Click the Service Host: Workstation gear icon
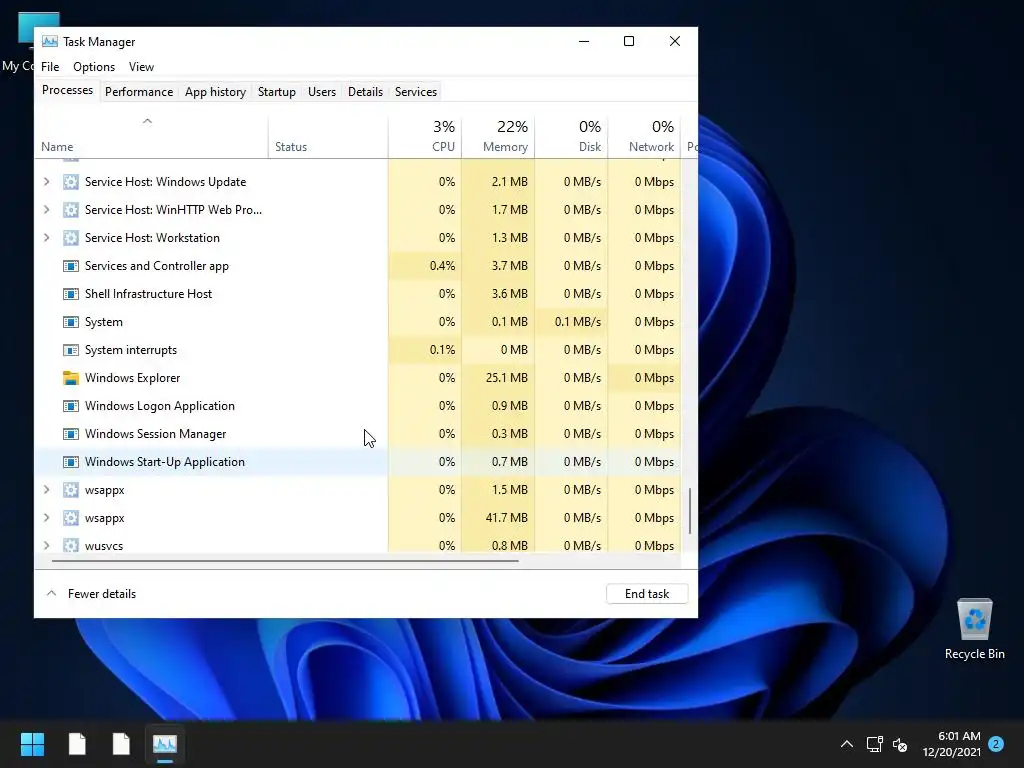Screen dimensions: 1024x768 [71, 238]
